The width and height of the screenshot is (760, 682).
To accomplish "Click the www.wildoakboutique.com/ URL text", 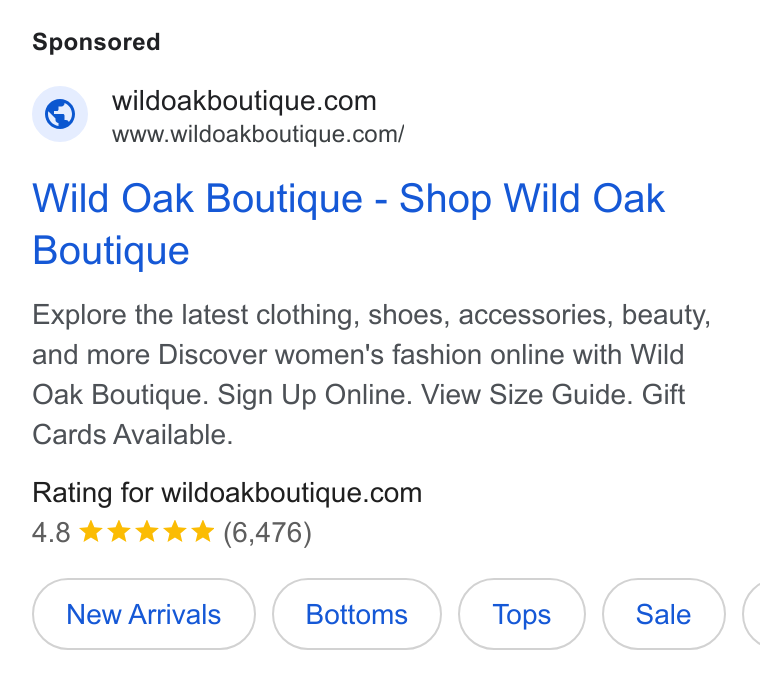I will pos(258,135).
